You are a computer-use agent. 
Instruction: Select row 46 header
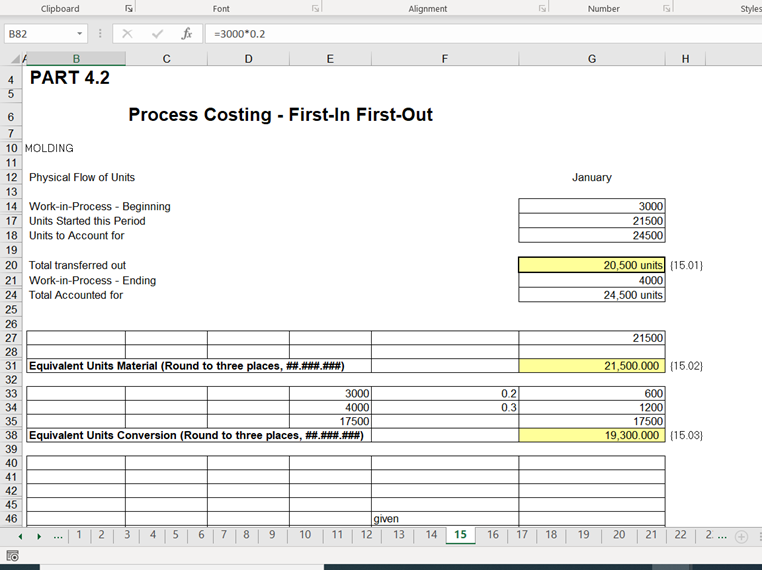click(11, 518)
